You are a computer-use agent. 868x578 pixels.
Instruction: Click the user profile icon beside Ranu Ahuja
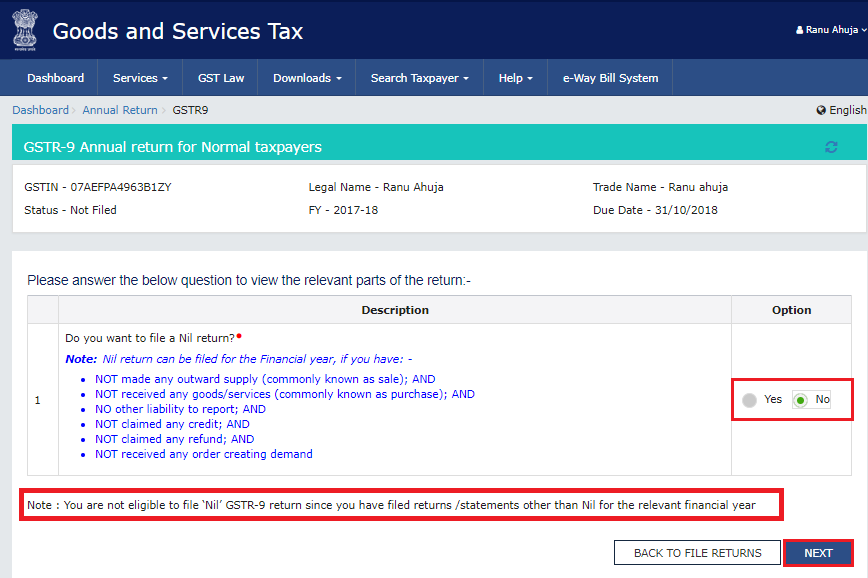click(x=799, y=30)
